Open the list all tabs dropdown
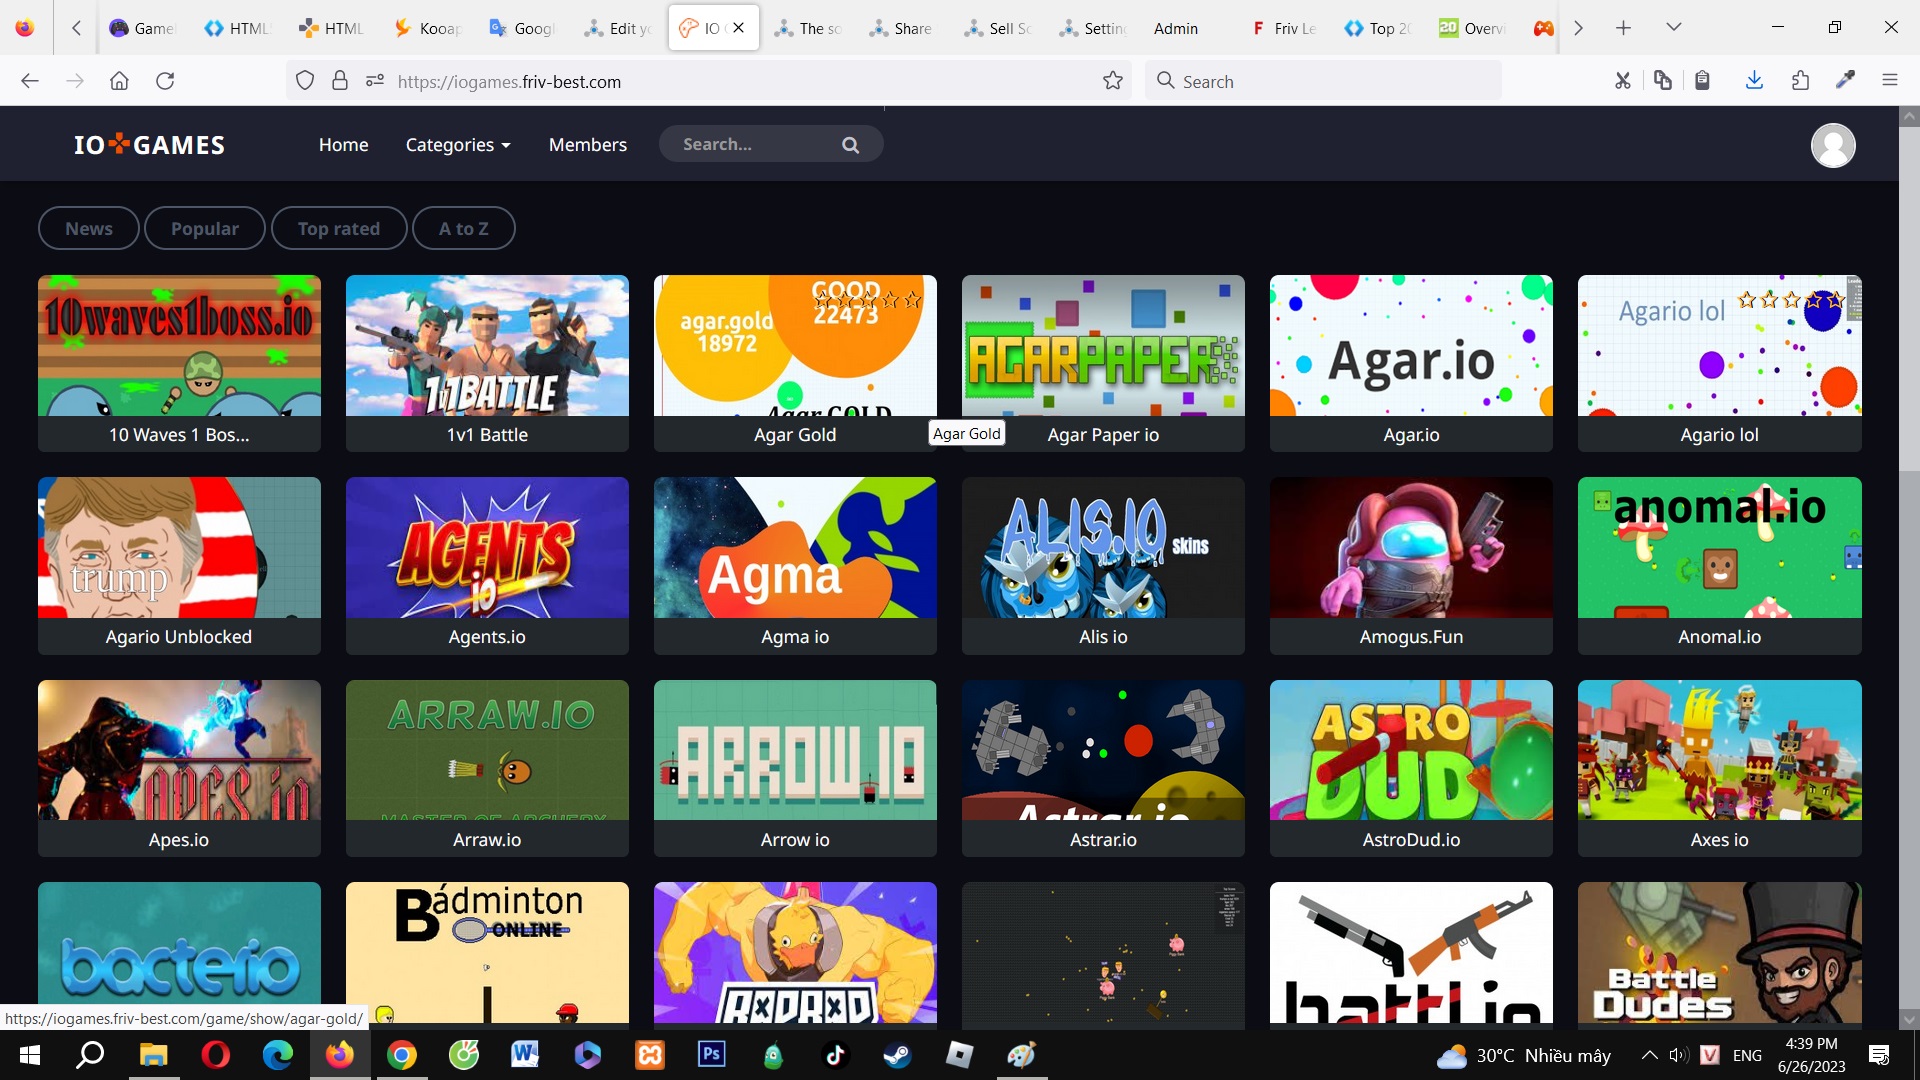The image size is (1920, 1080). point(1673,28)
